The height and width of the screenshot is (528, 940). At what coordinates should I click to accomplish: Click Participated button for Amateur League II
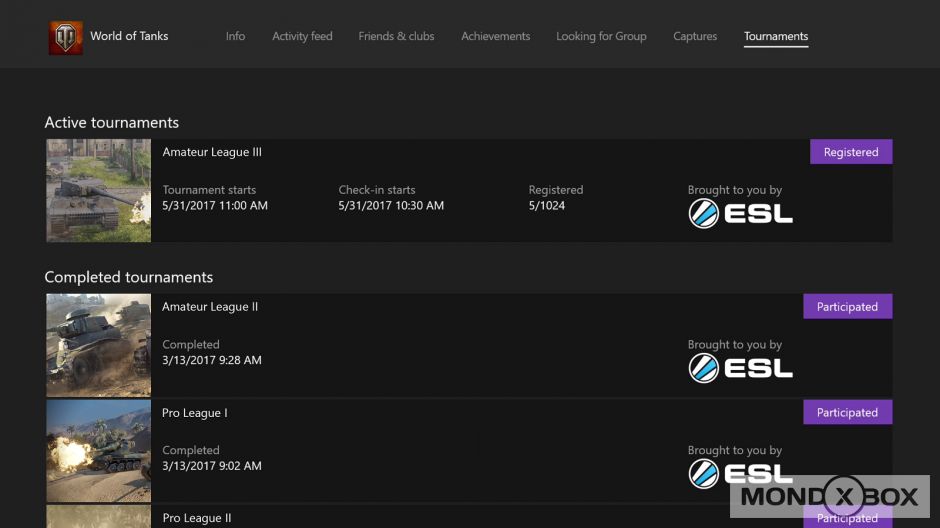[x=847, y=307]
